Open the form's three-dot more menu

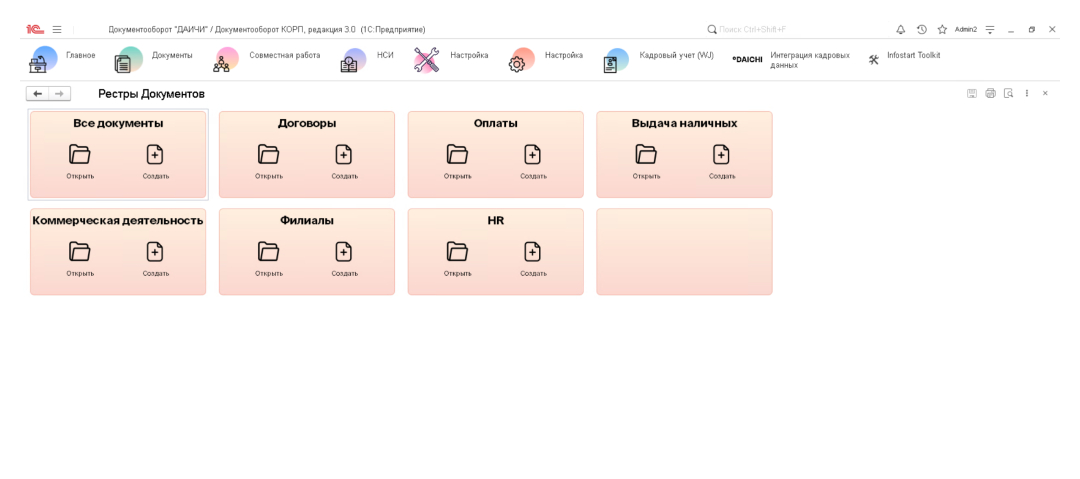click(x=1027, y=93)
